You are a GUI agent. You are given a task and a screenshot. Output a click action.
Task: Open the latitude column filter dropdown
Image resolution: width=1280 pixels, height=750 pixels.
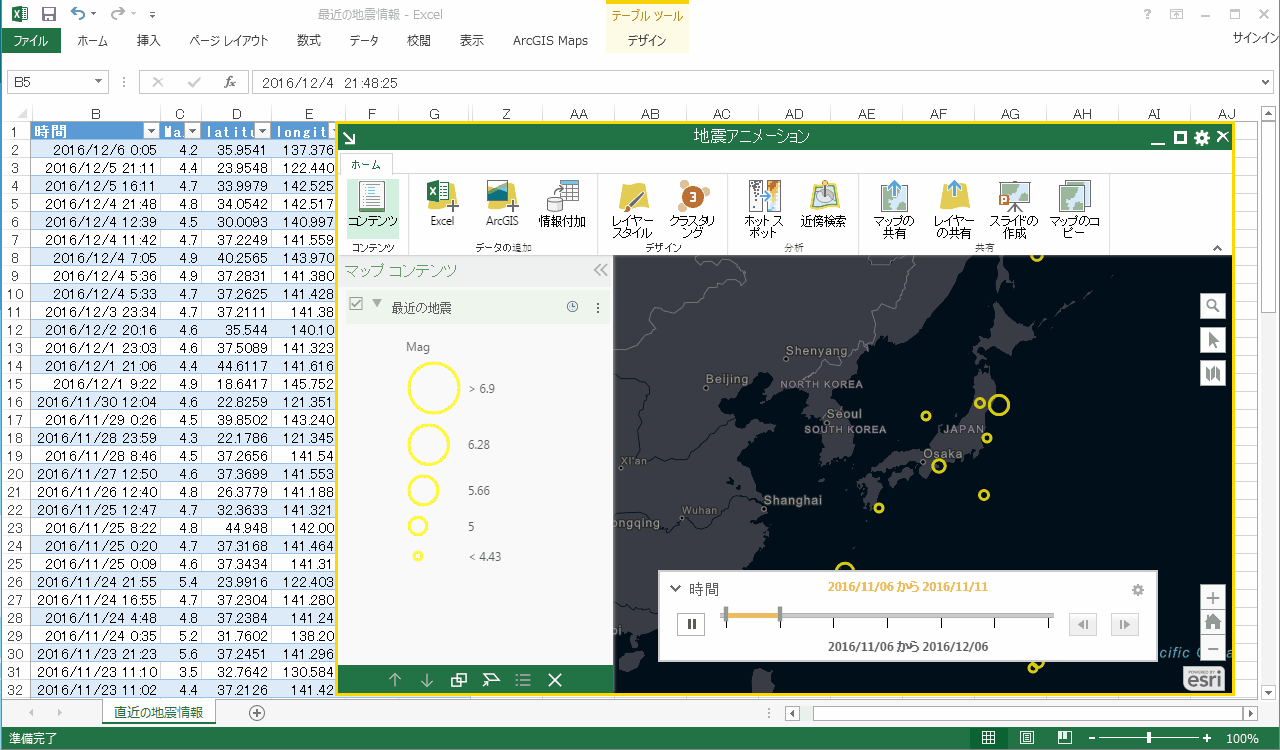pyautogui.click(x=262, y=131)
